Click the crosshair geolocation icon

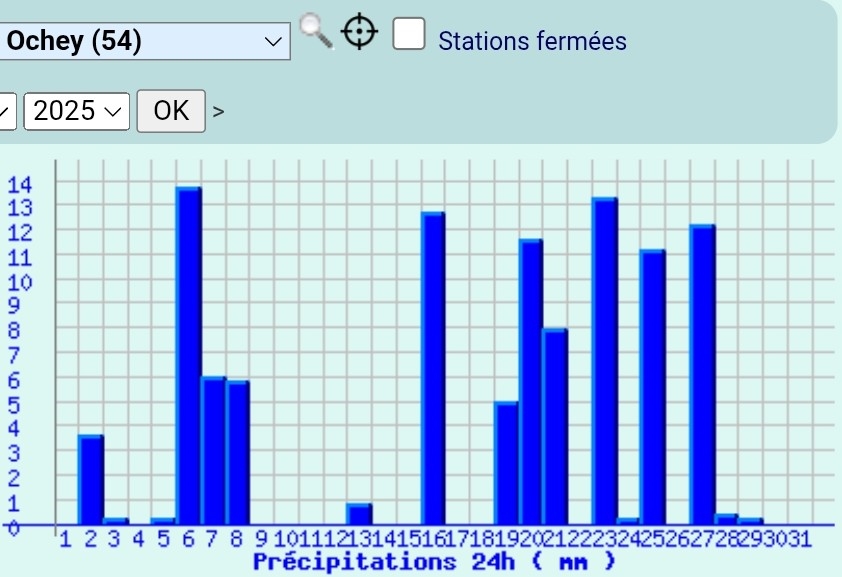(x=359, y=32)
